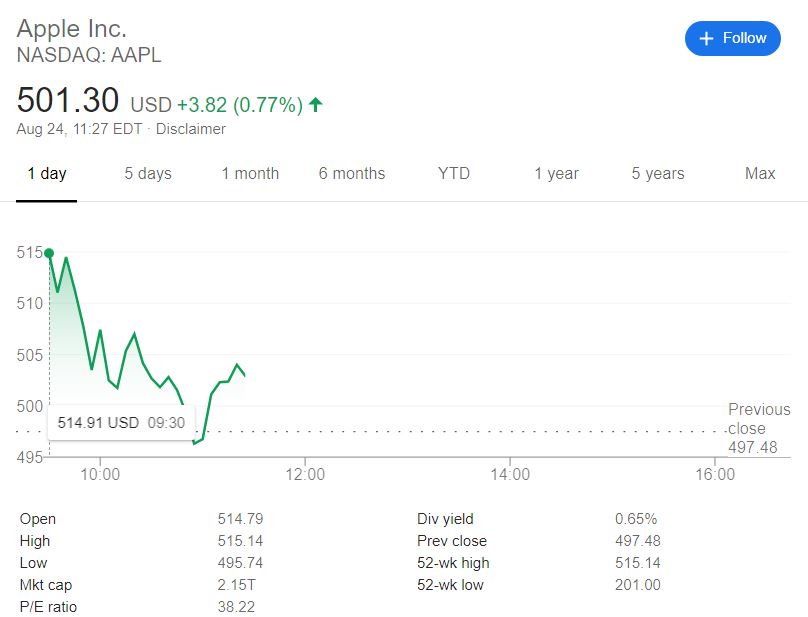808x617 pixels.
Task: Click the Low value 495.74
Action: click(x=240, y=563)
